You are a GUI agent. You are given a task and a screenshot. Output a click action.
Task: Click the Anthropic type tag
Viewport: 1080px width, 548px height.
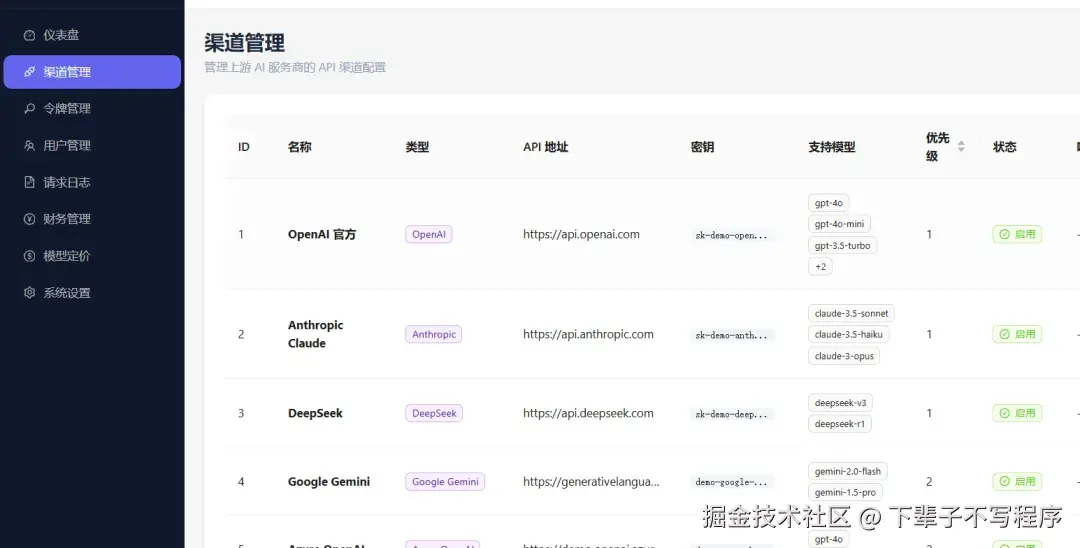coord(434,334)
